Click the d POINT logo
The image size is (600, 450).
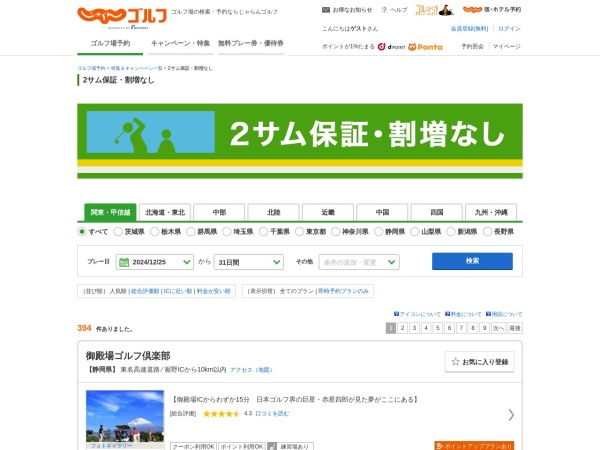pyautogui.click(x=391, y=47)
